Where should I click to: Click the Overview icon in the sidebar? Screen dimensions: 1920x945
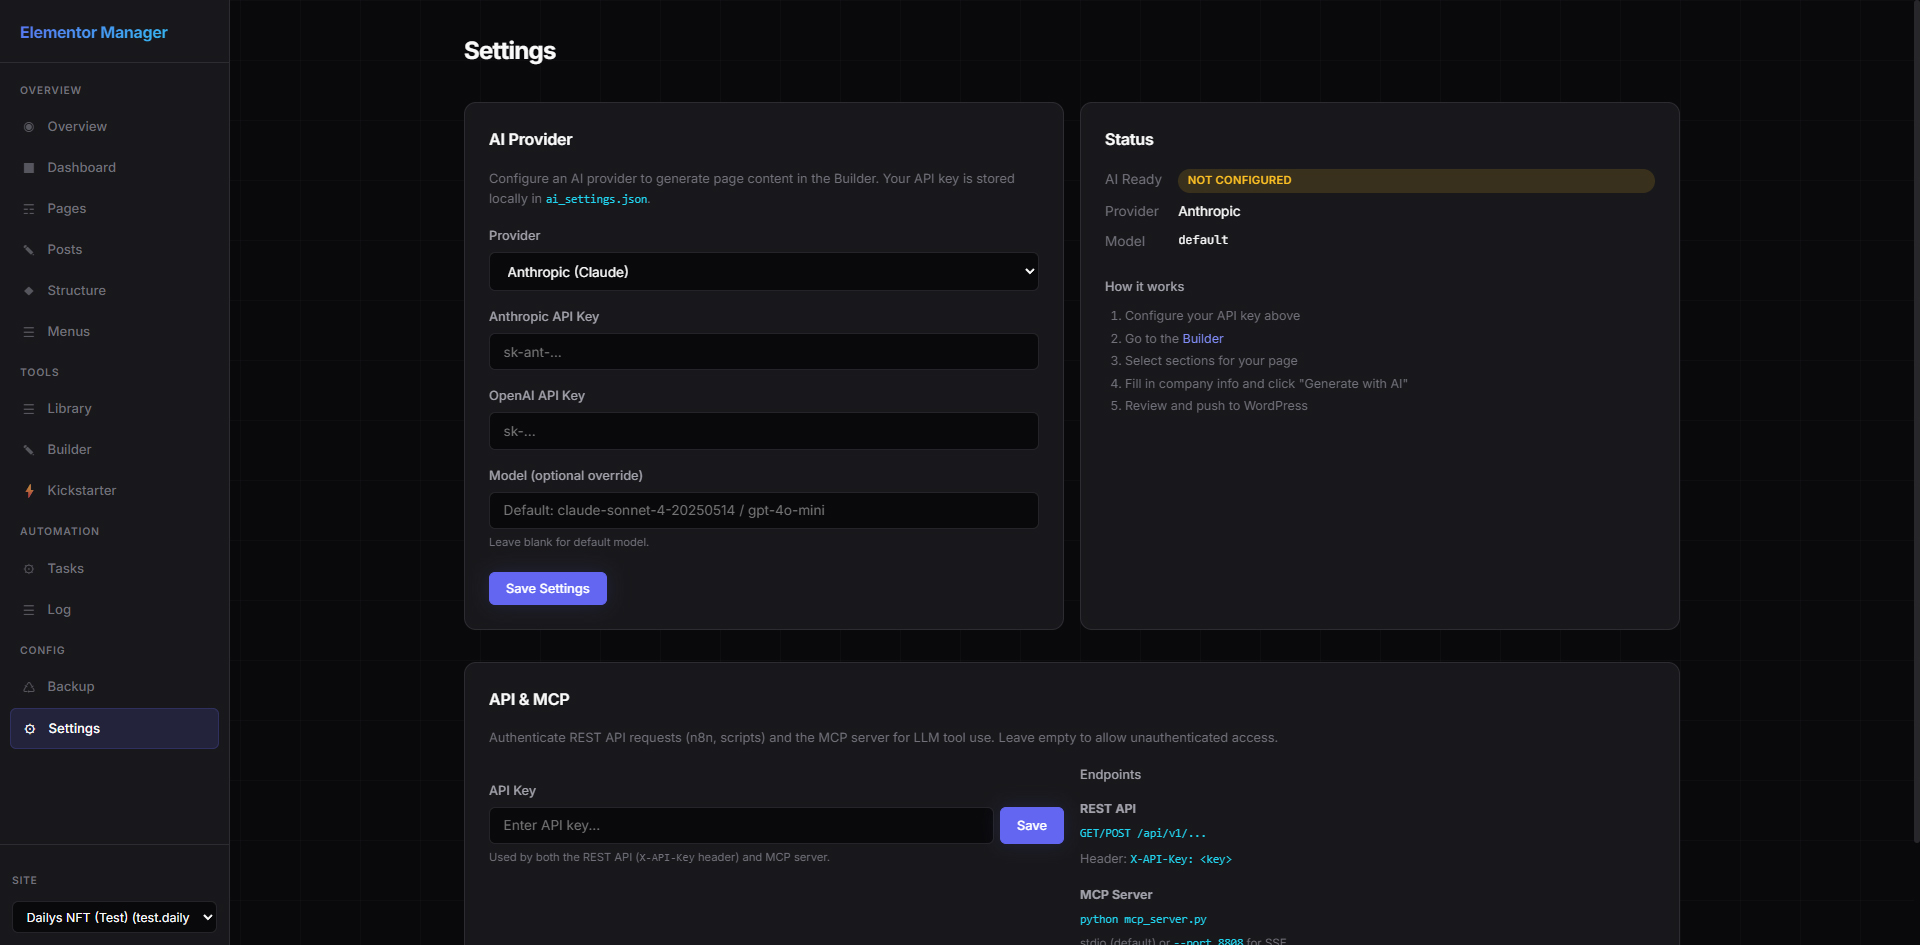(x=29, y=127)
